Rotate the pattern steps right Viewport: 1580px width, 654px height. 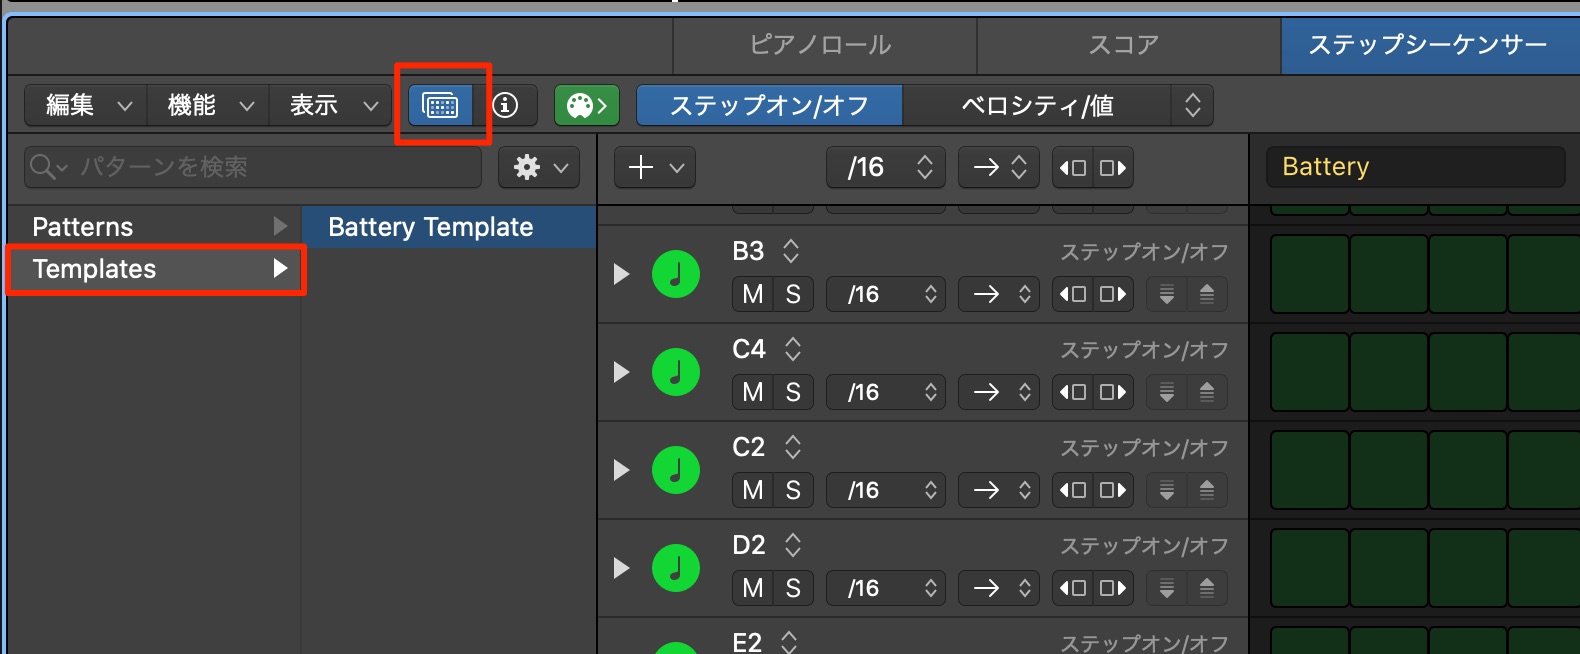1113,168
